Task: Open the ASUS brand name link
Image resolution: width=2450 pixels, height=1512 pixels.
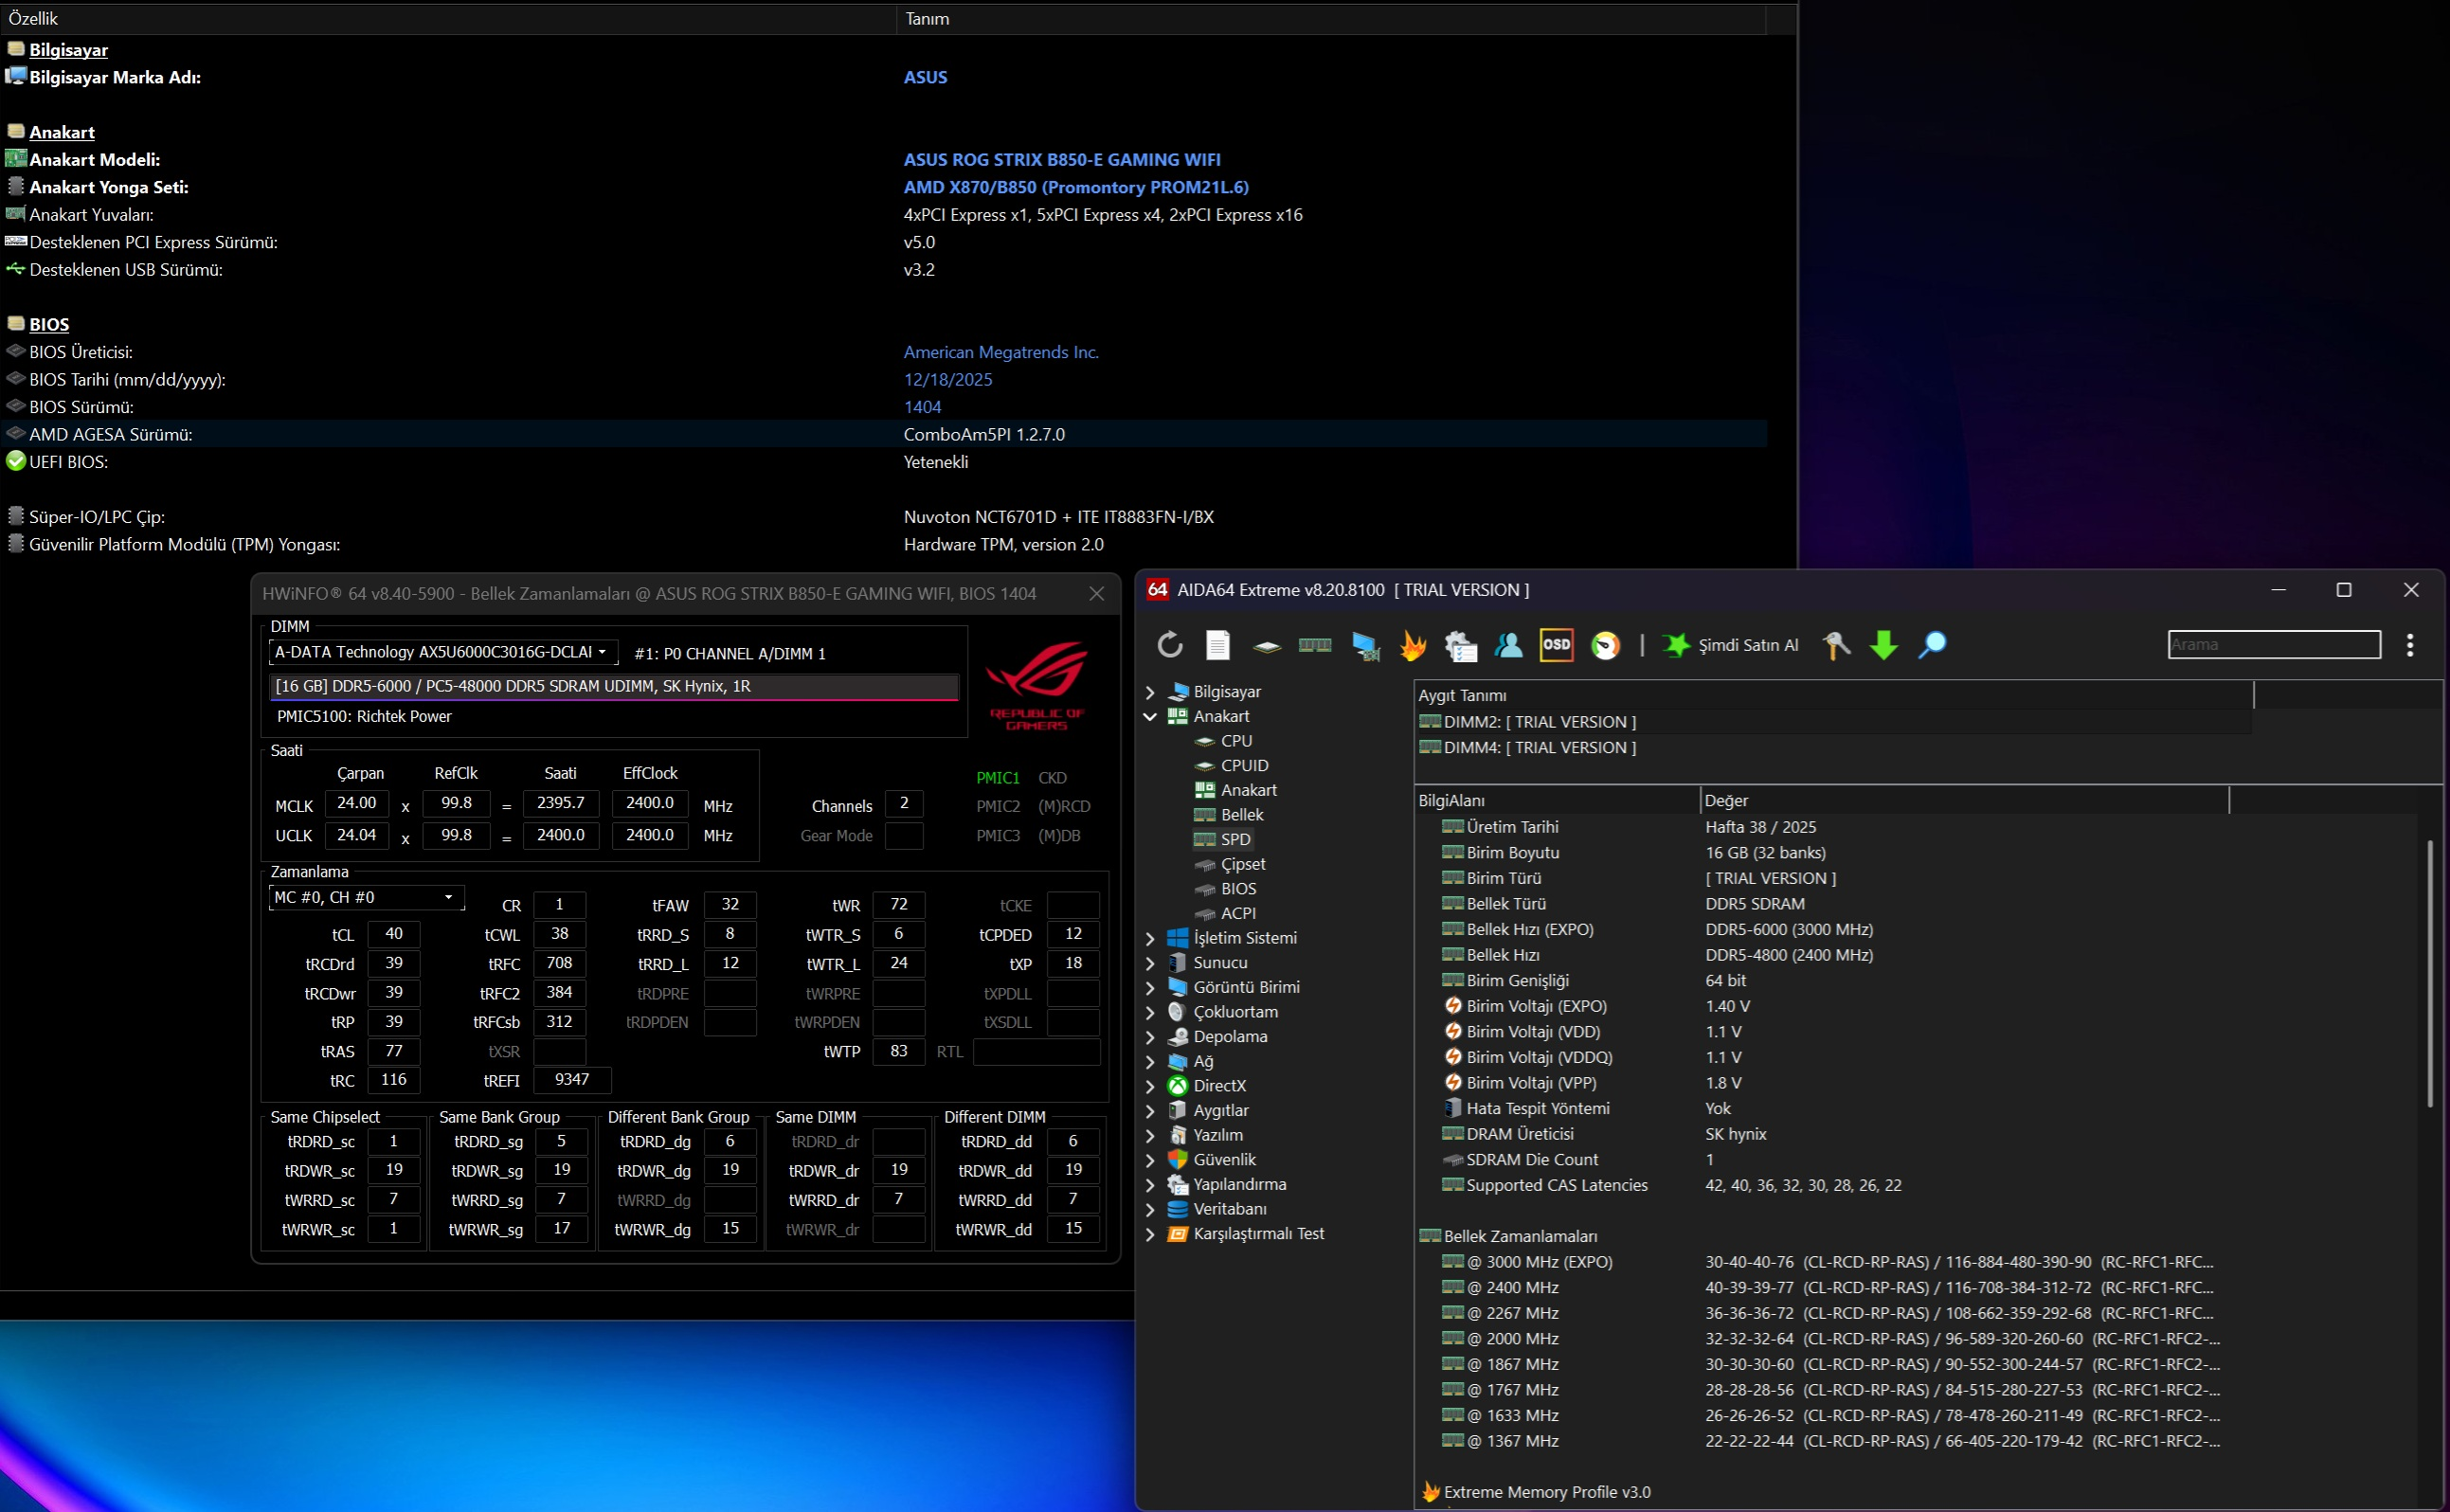Action: [925, 77]
